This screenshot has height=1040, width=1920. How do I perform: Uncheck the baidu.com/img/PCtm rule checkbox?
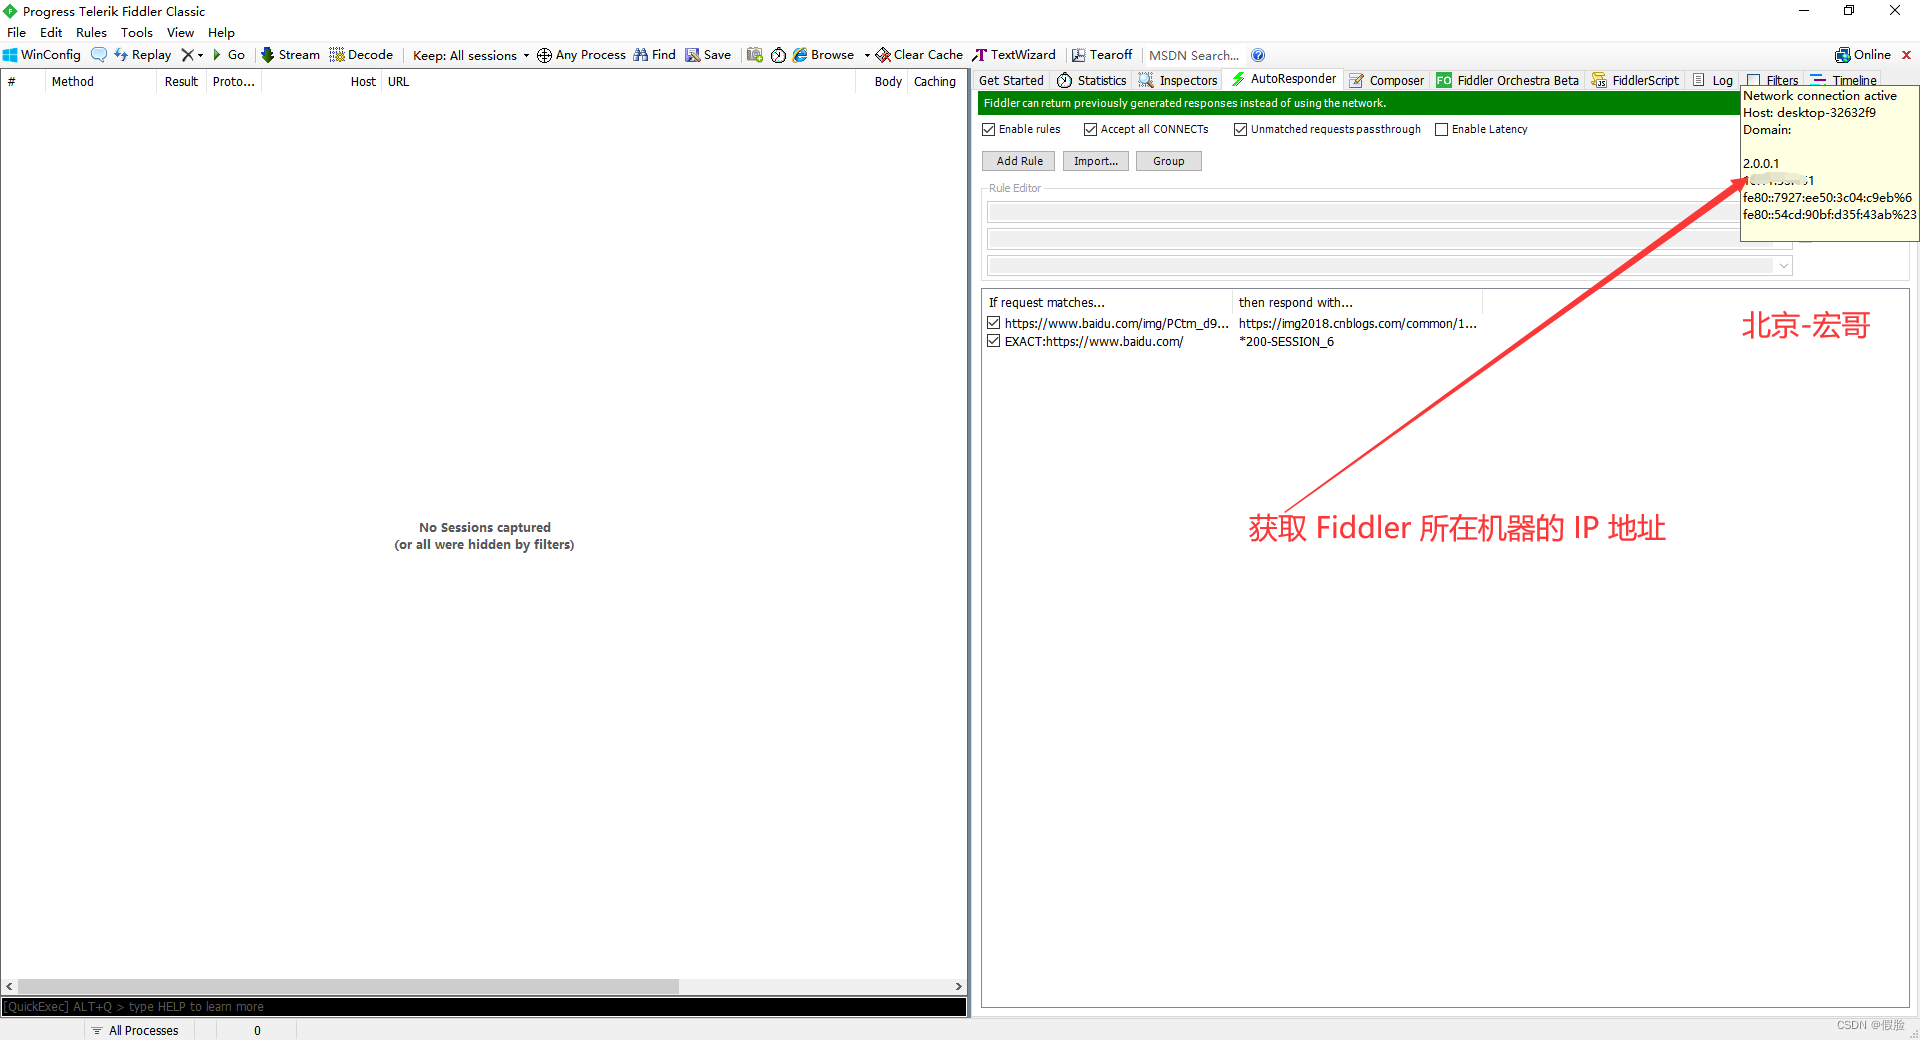993,323
